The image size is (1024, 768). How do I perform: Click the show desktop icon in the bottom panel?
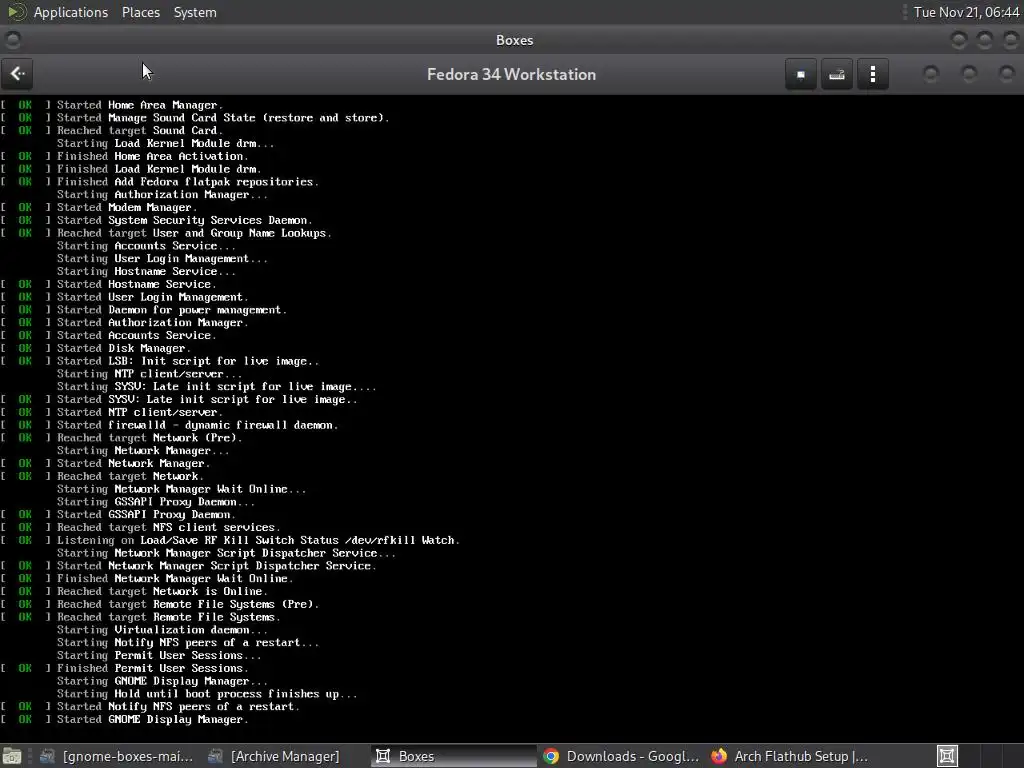[12, 756]
